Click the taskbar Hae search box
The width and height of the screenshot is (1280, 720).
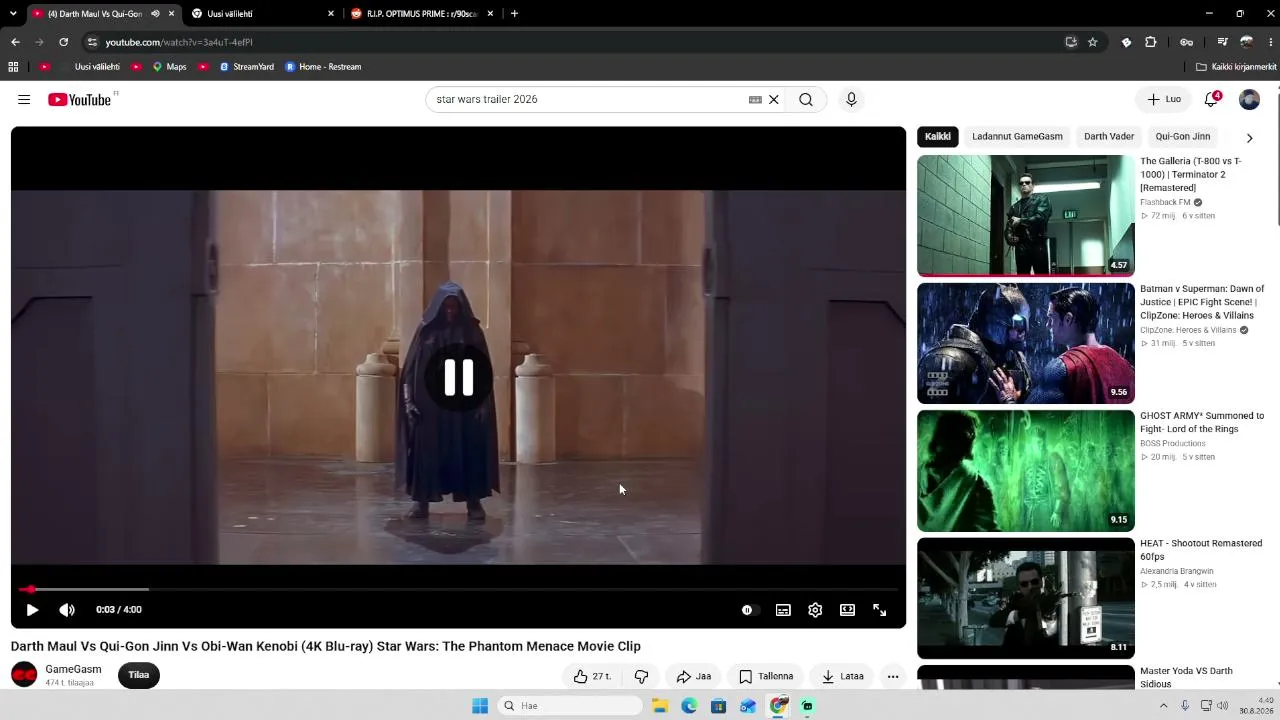pos(569,706)
